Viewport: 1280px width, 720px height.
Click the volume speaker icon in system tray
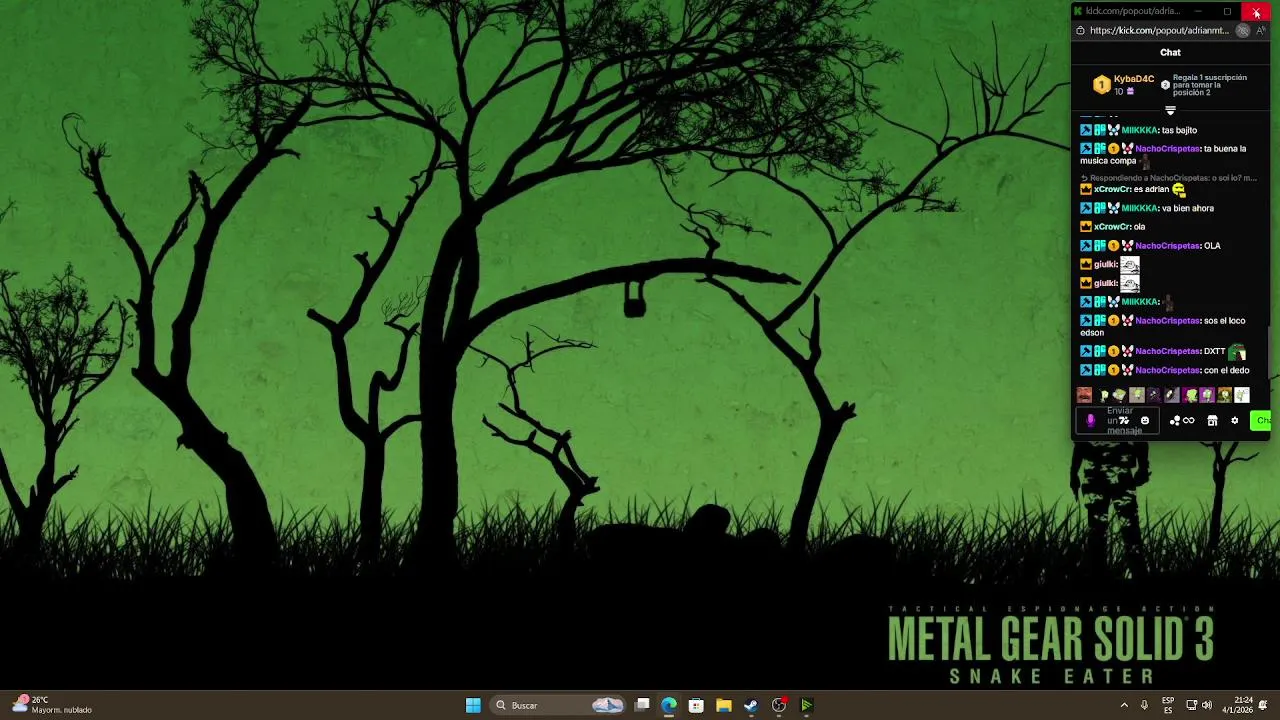pyautogui.click(x=1207, y=705)
